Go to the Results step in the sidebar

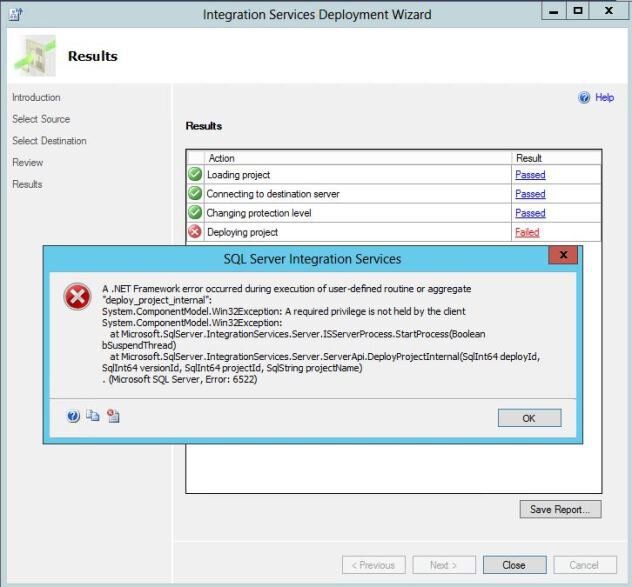coord(27,184)
